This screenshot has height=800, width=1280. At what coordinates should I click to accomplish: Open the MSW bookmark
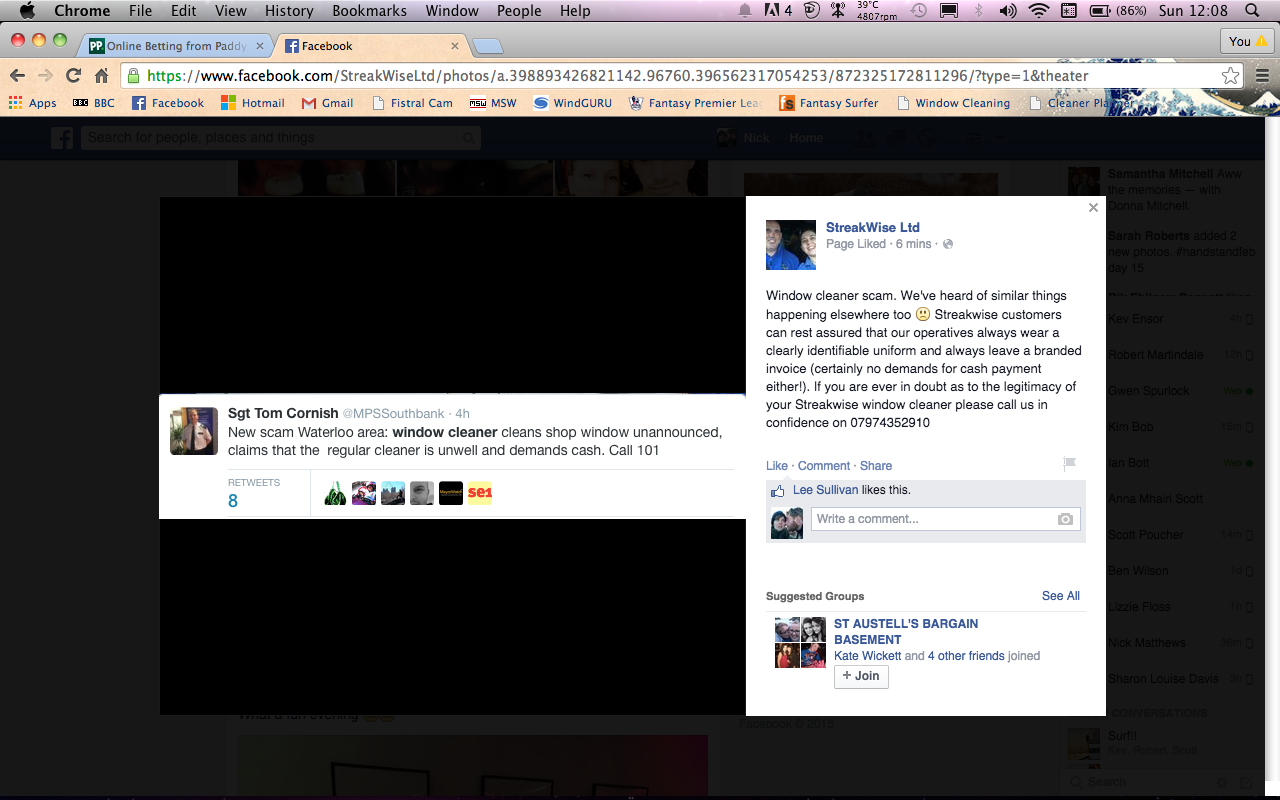(494, 103)
